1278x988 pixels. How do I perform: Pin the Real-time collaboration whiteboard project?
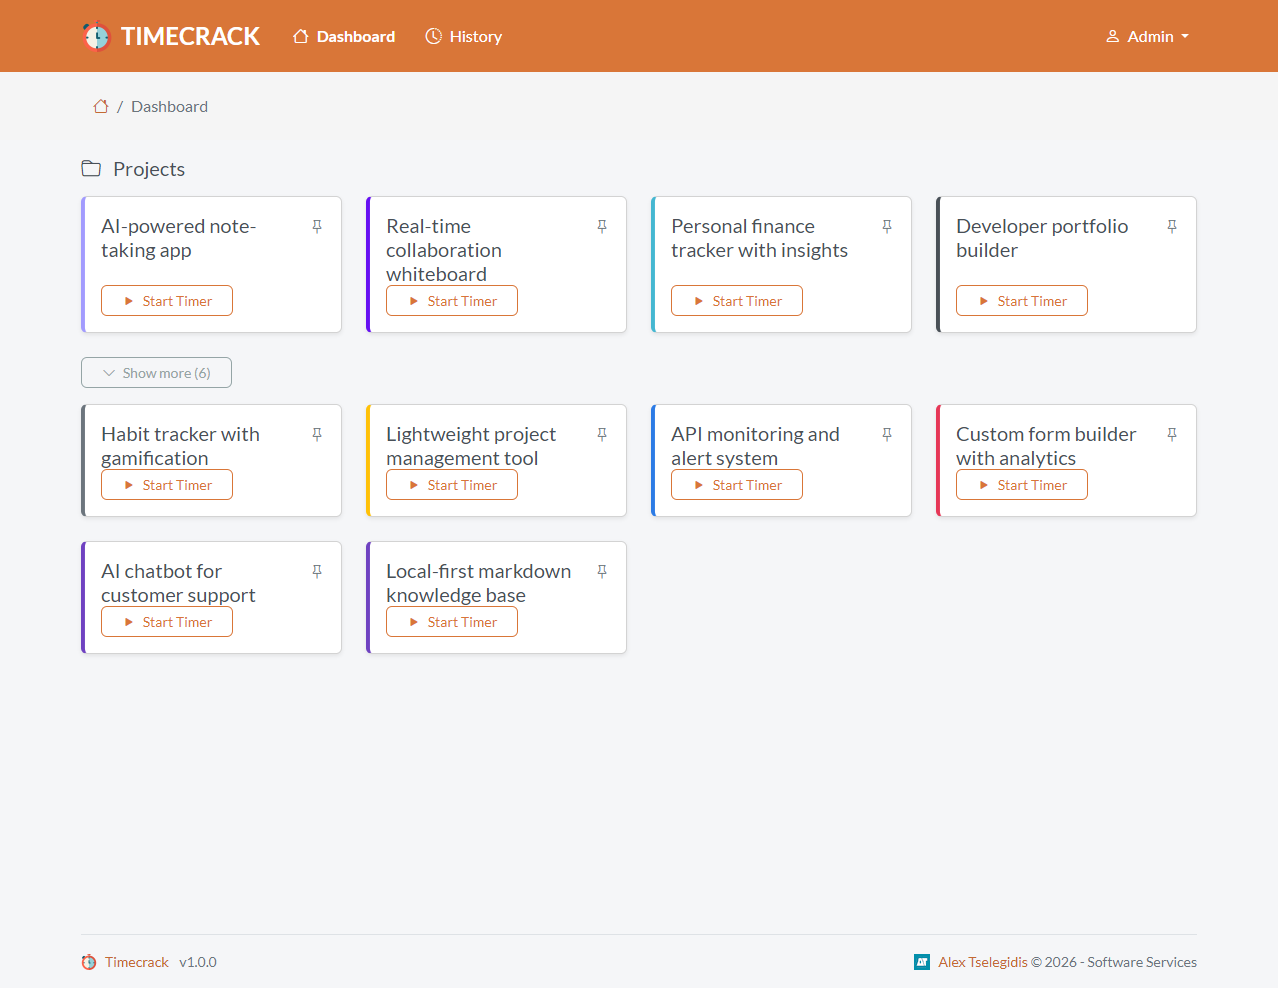[x=602, y=227]
